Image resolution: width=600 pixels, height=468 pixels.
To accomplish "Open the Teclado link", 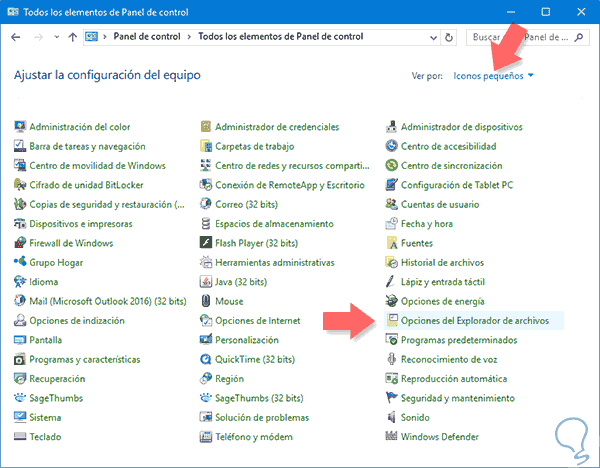I will point(45,437).
